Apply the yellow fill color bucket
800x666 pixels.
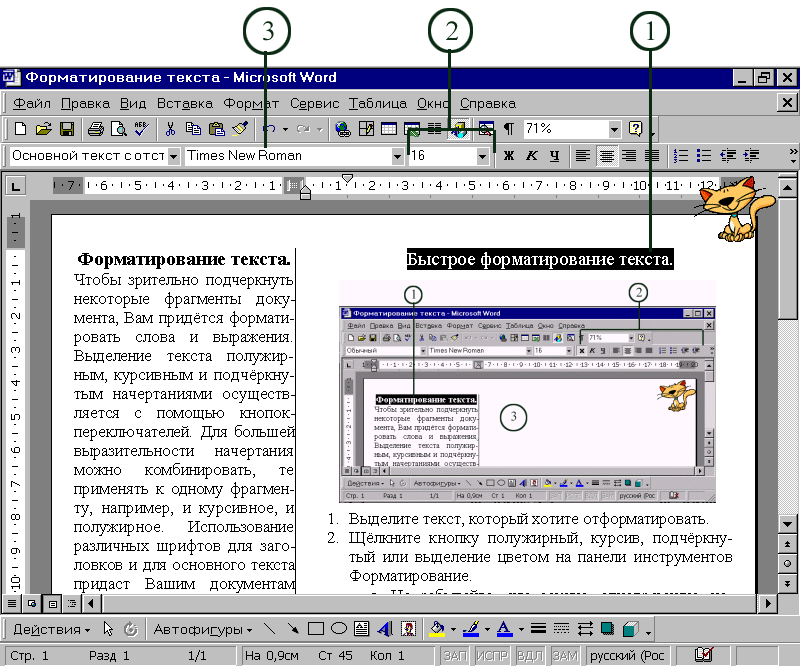coord(437,629)
